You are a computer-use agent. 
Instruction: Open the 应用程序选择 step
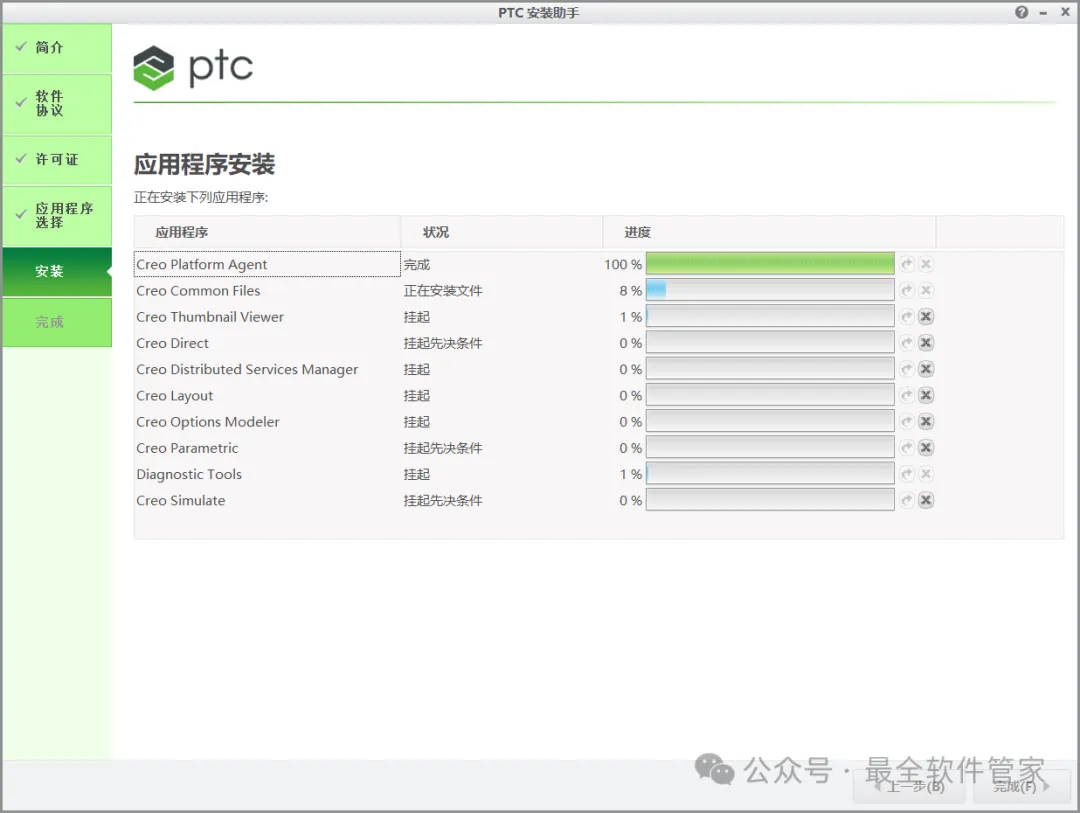pyautogui.click(x=57, y=216)
